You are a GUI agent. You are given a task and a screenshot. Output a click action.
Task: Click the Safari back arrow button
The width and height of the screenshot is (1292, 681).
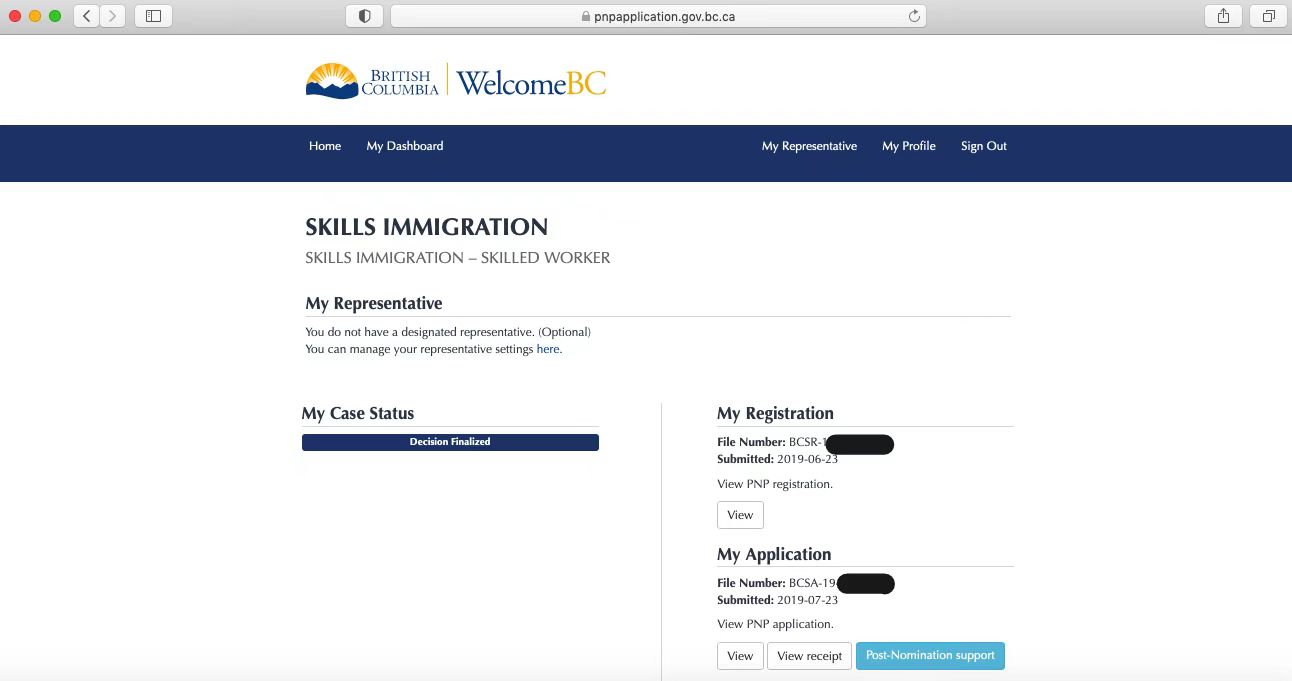[87, 16]
